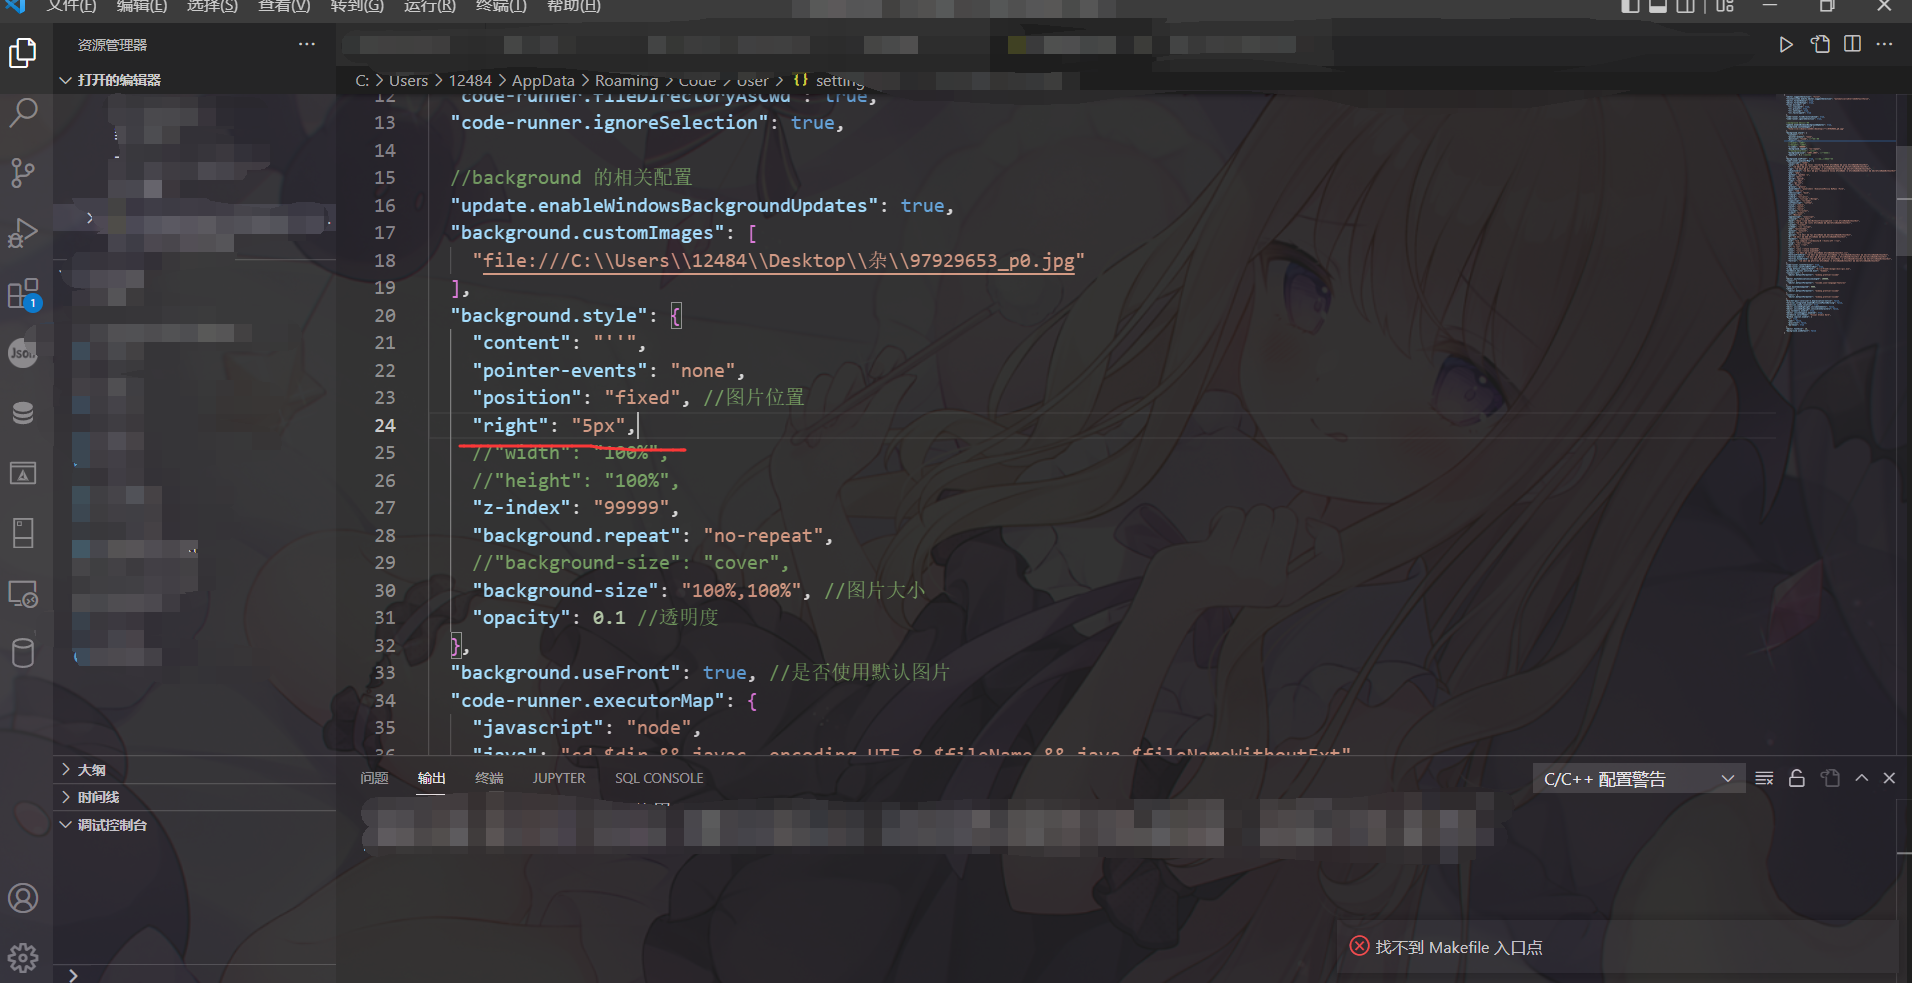1912x983 pixels.
Task: Click the 找不到 Makefile 入口点 notification
Action: point(1459,947)
